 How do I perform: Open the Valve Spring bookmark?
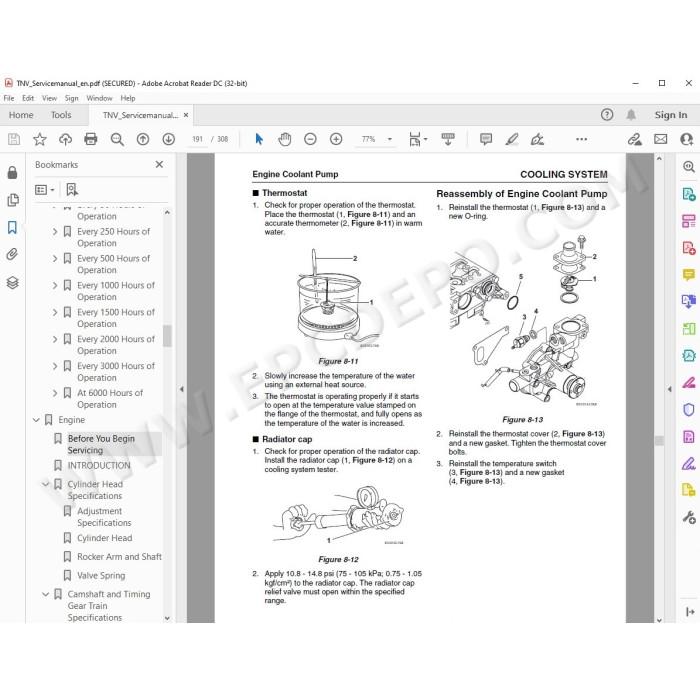click(x=101, y=575)
